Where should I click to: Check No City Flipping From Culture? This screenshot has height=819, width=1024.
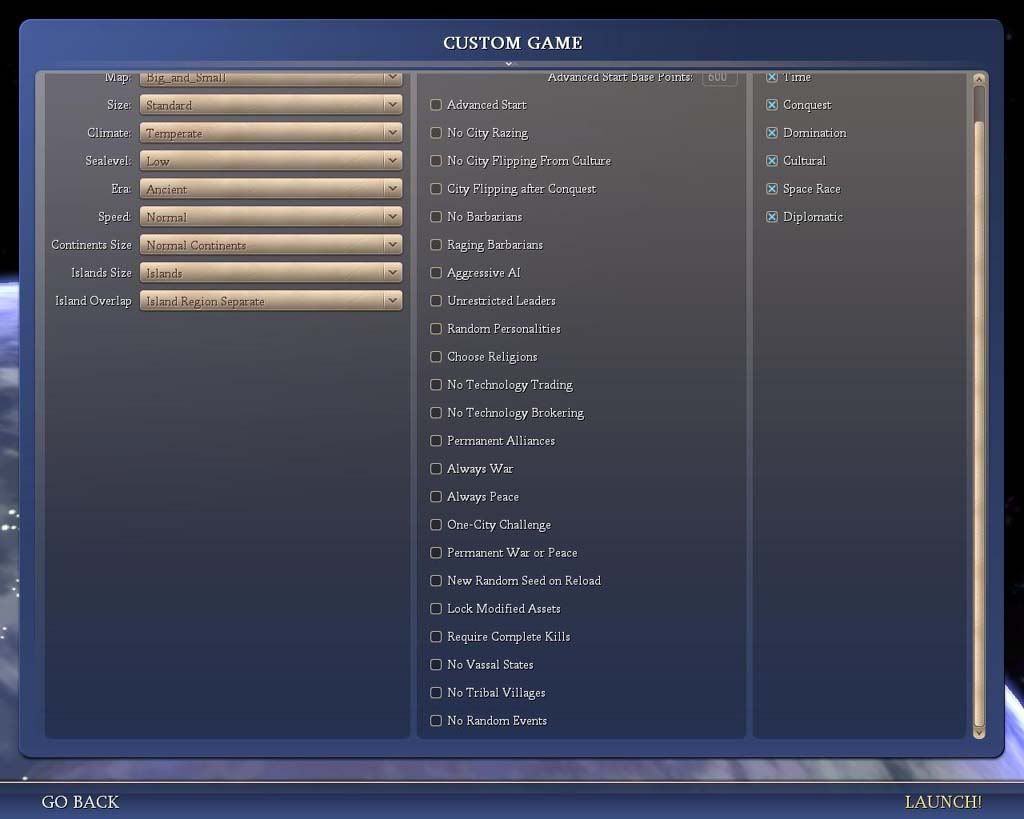436,161
